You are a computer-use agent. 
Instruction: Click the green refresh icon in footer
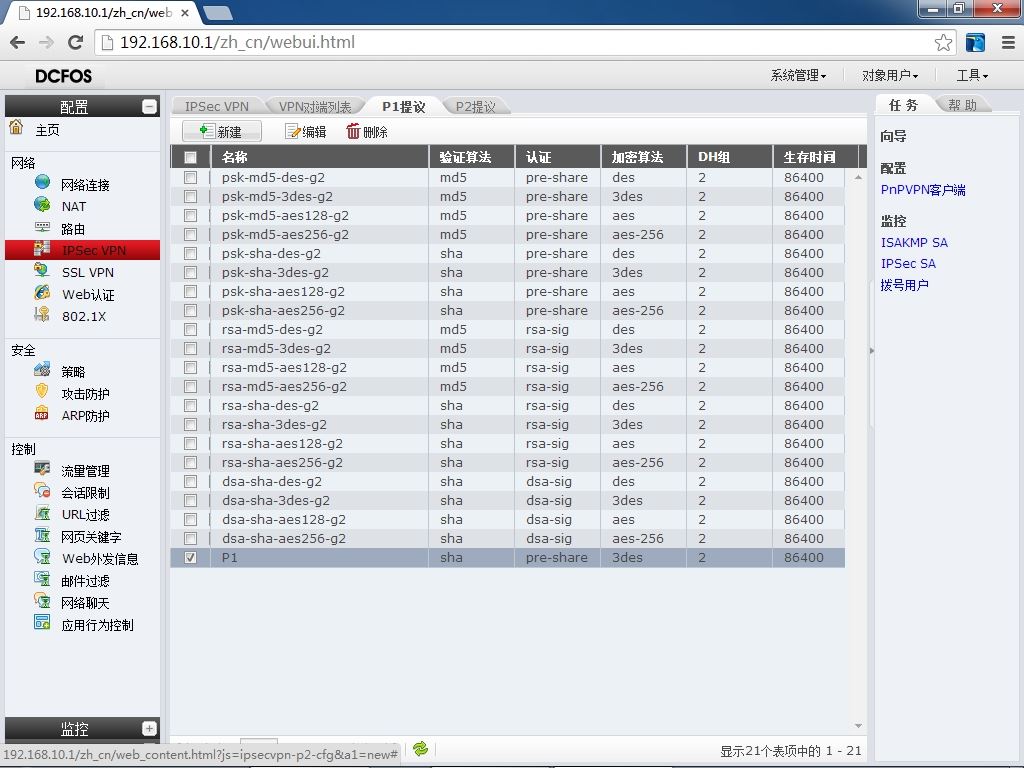coord(421,748)
